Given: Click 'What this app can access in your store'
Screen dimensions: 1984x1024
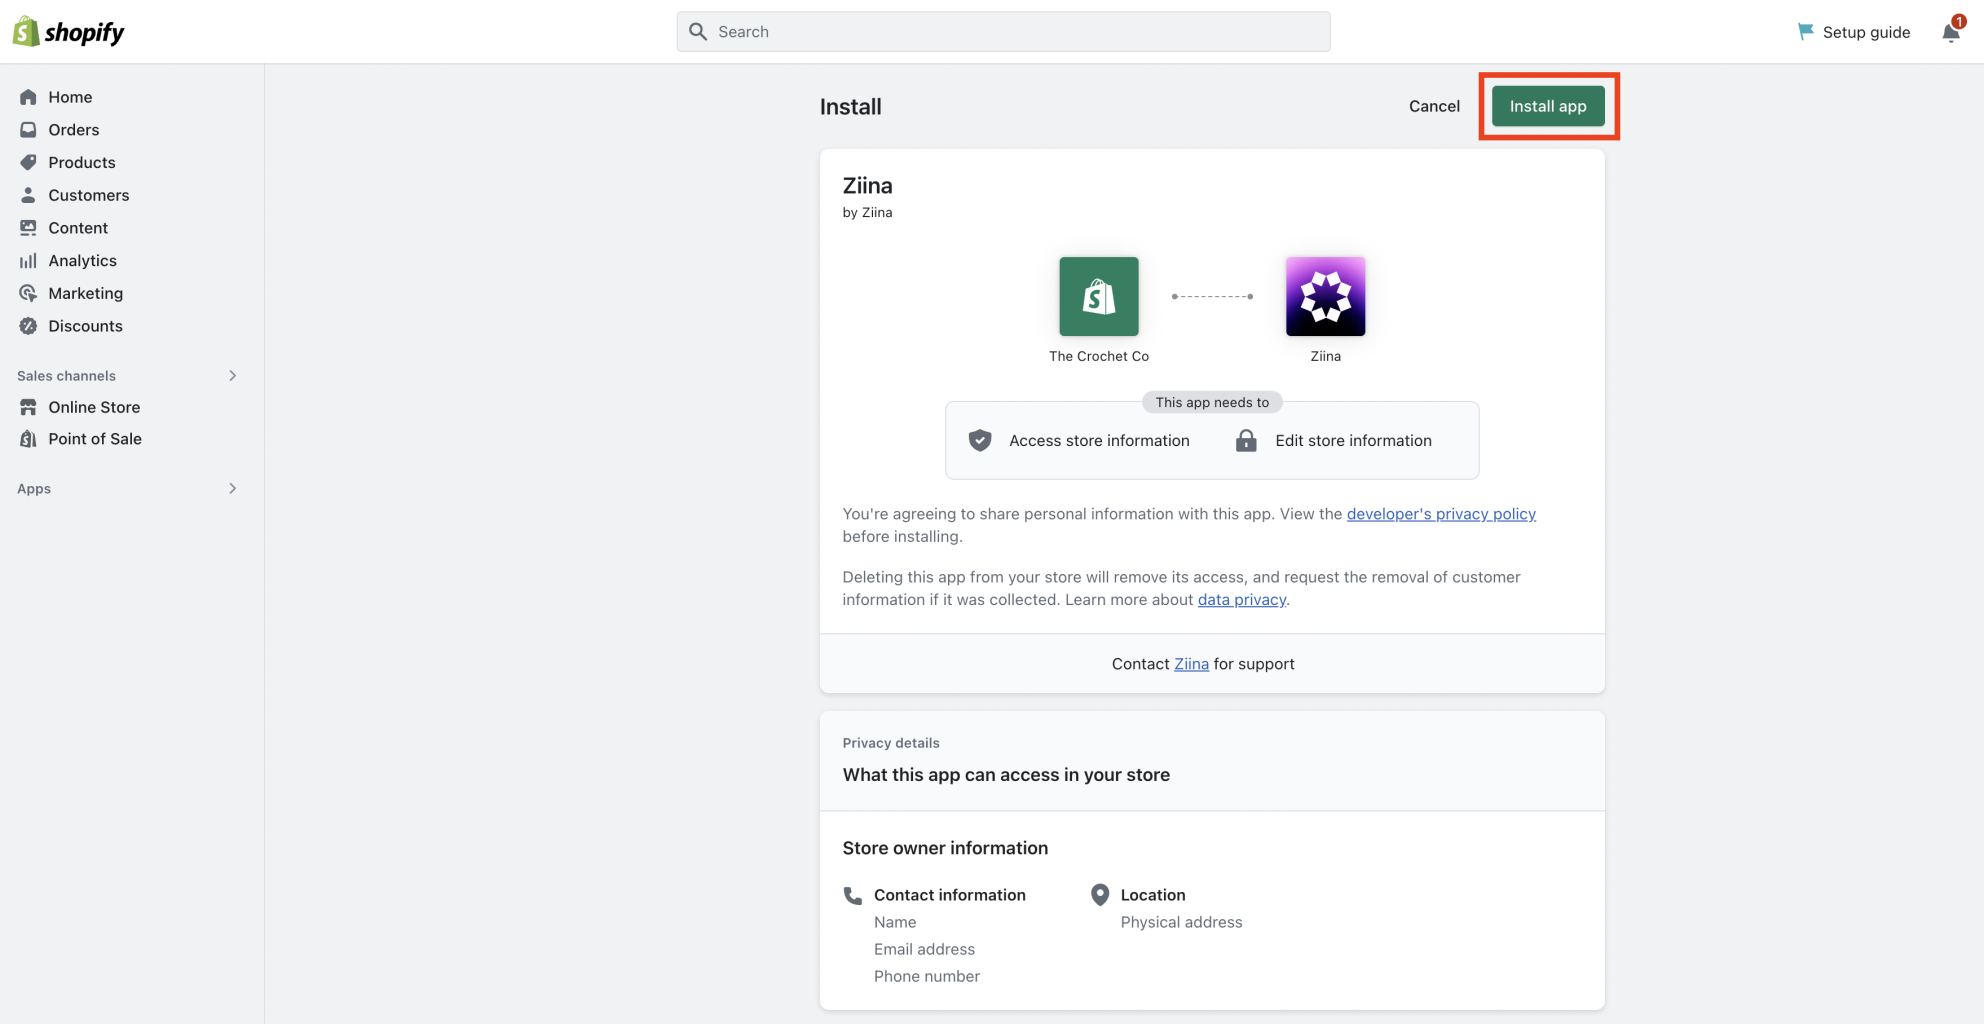Looking at the screenshot, I should pyautogui.click(x=1006, y=775).
